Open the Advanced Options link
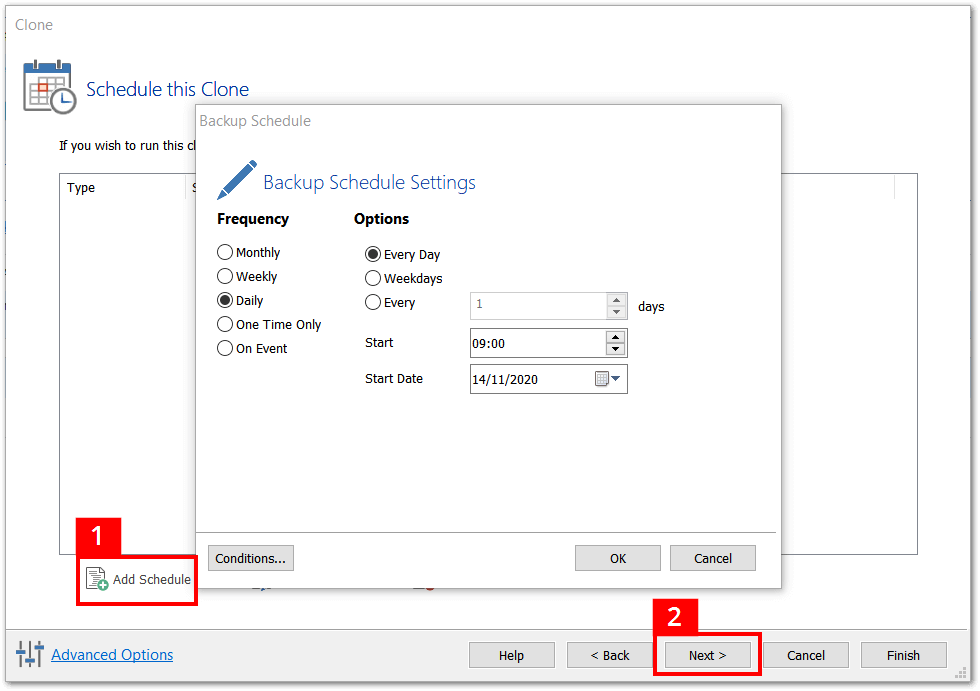Screen dimensions: 980x691 (112, 655)
